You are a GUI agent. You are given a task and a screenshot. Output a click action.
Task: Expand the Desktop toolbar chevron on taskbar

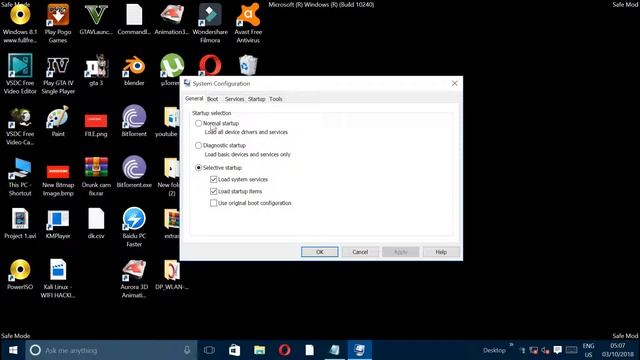point(511,345)
